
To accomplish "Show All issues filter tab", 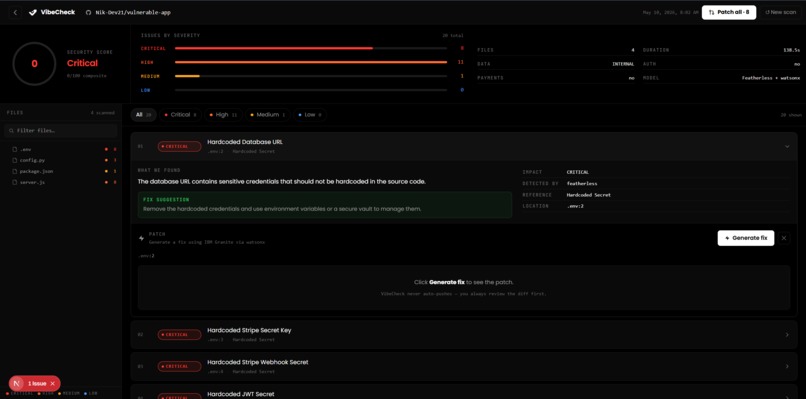I will pos(143,115).
